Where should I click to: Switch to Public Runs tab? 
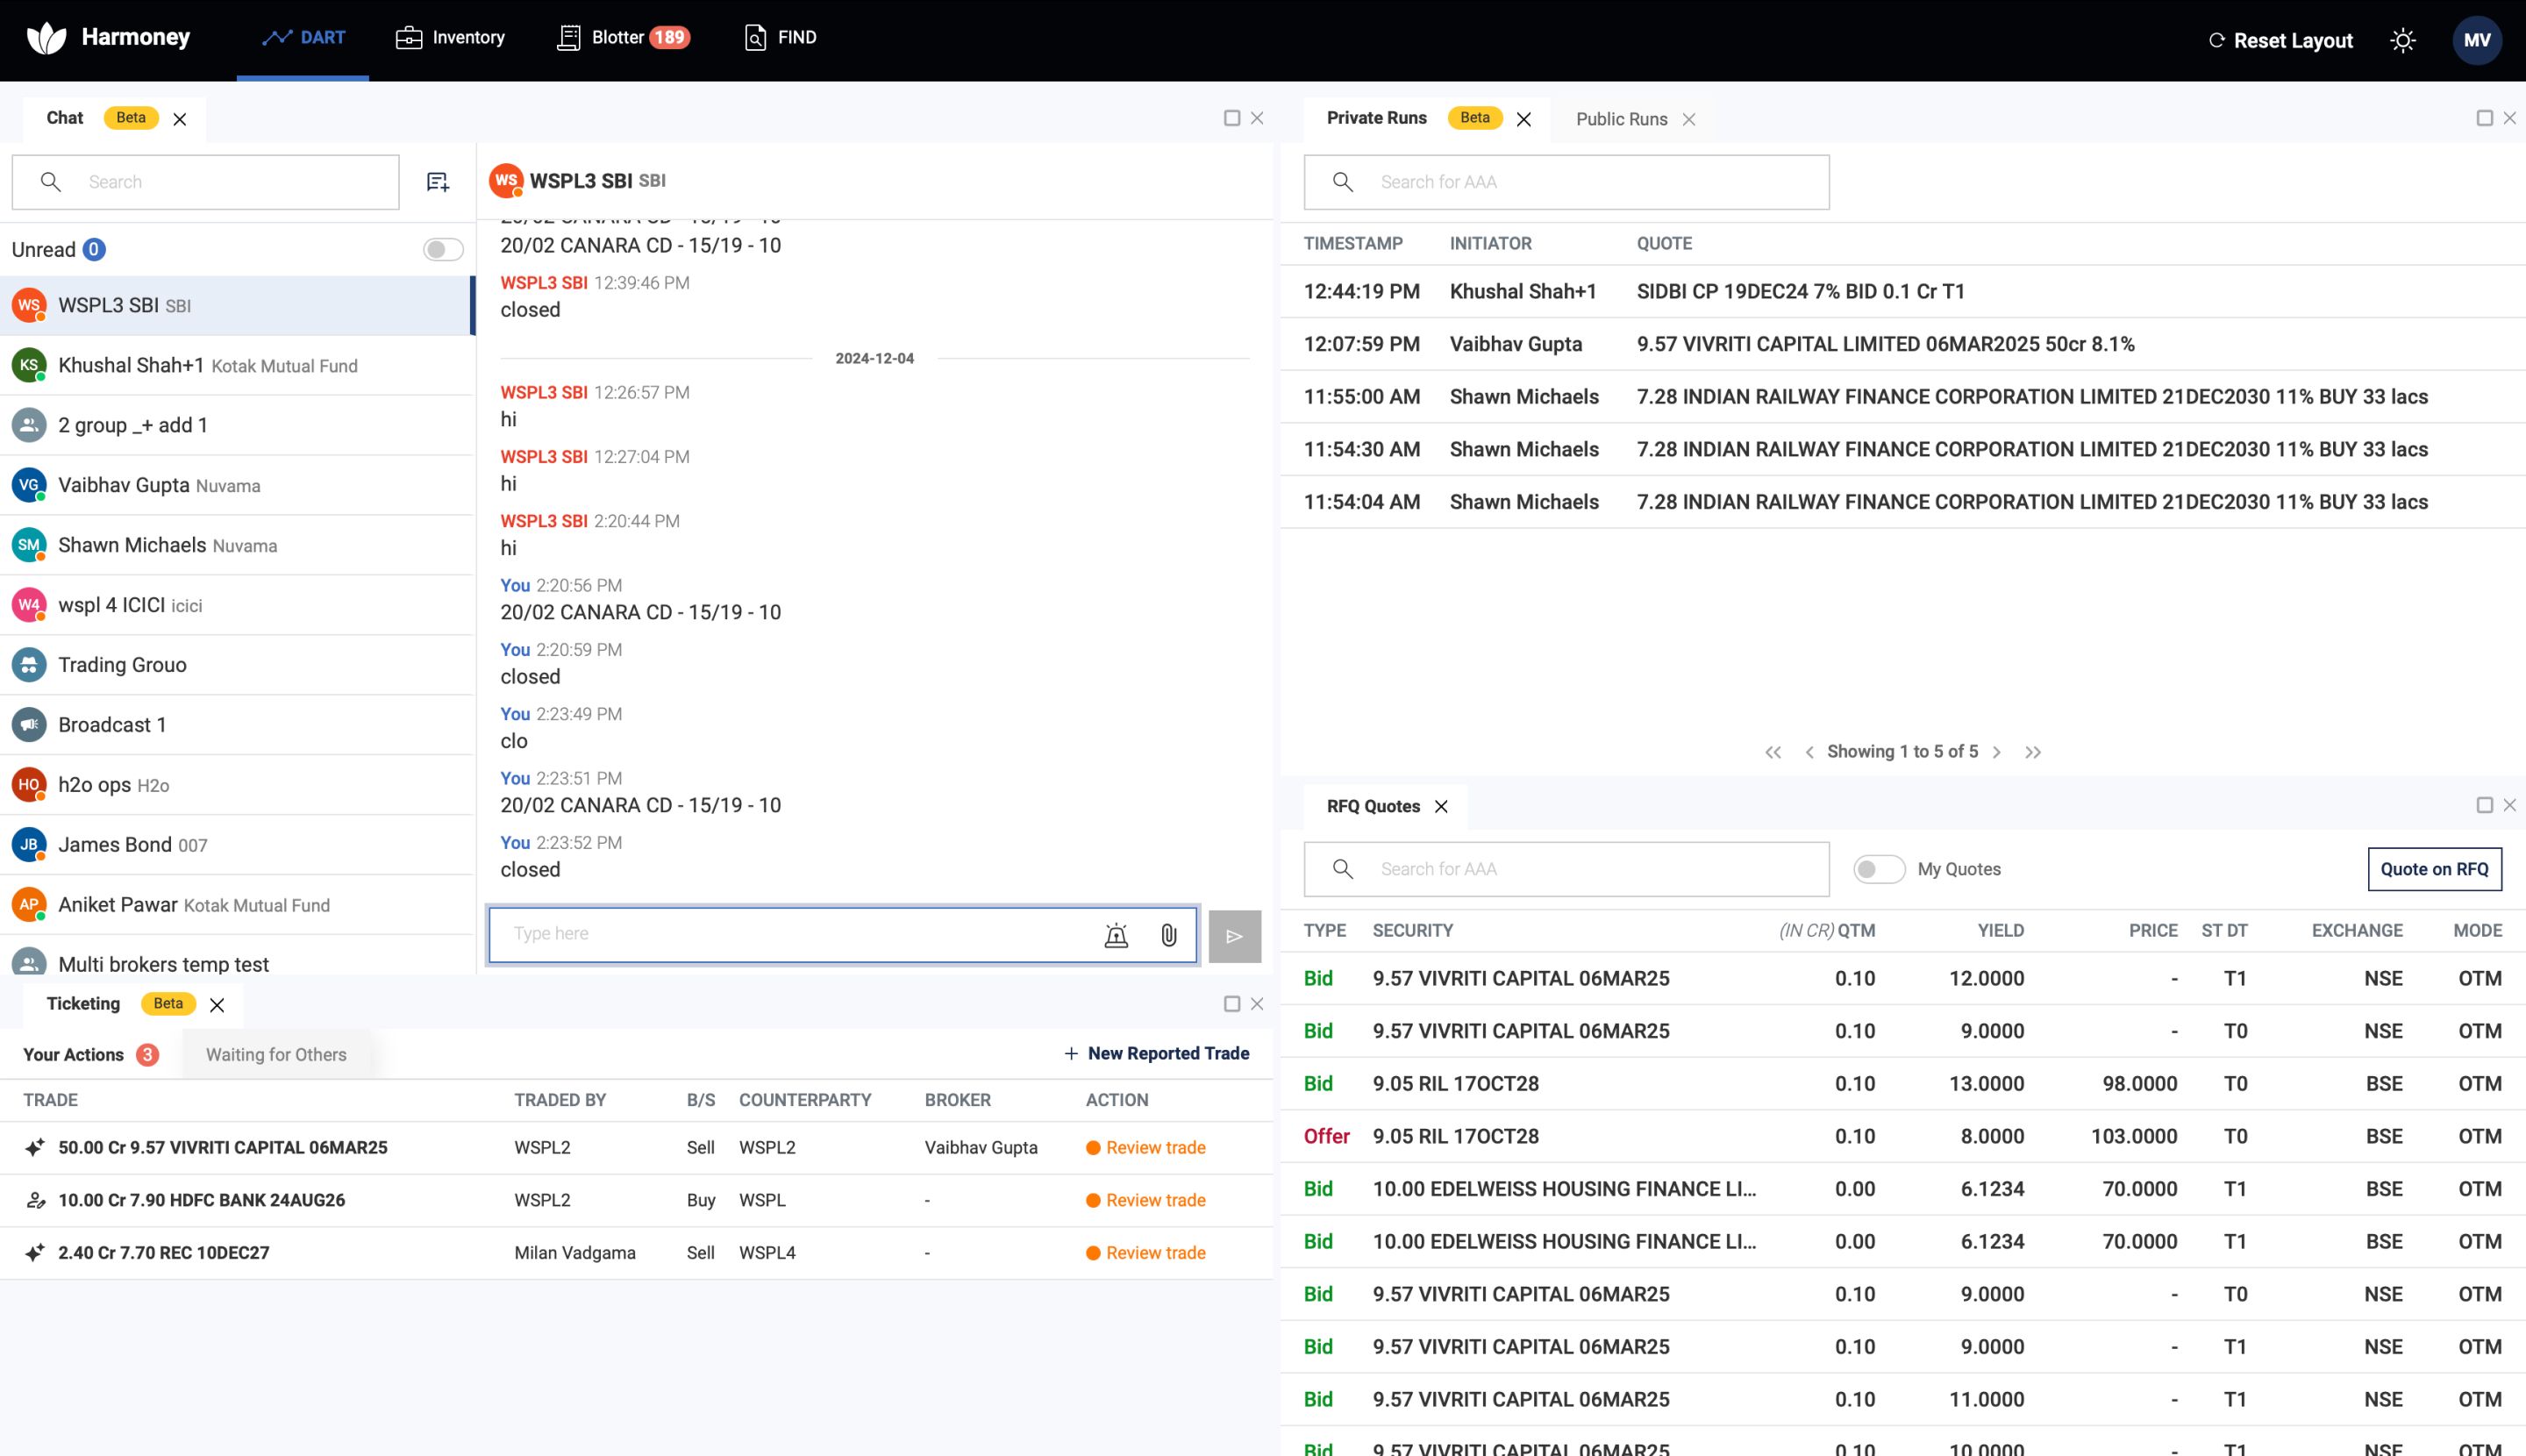coord(1621,119)
